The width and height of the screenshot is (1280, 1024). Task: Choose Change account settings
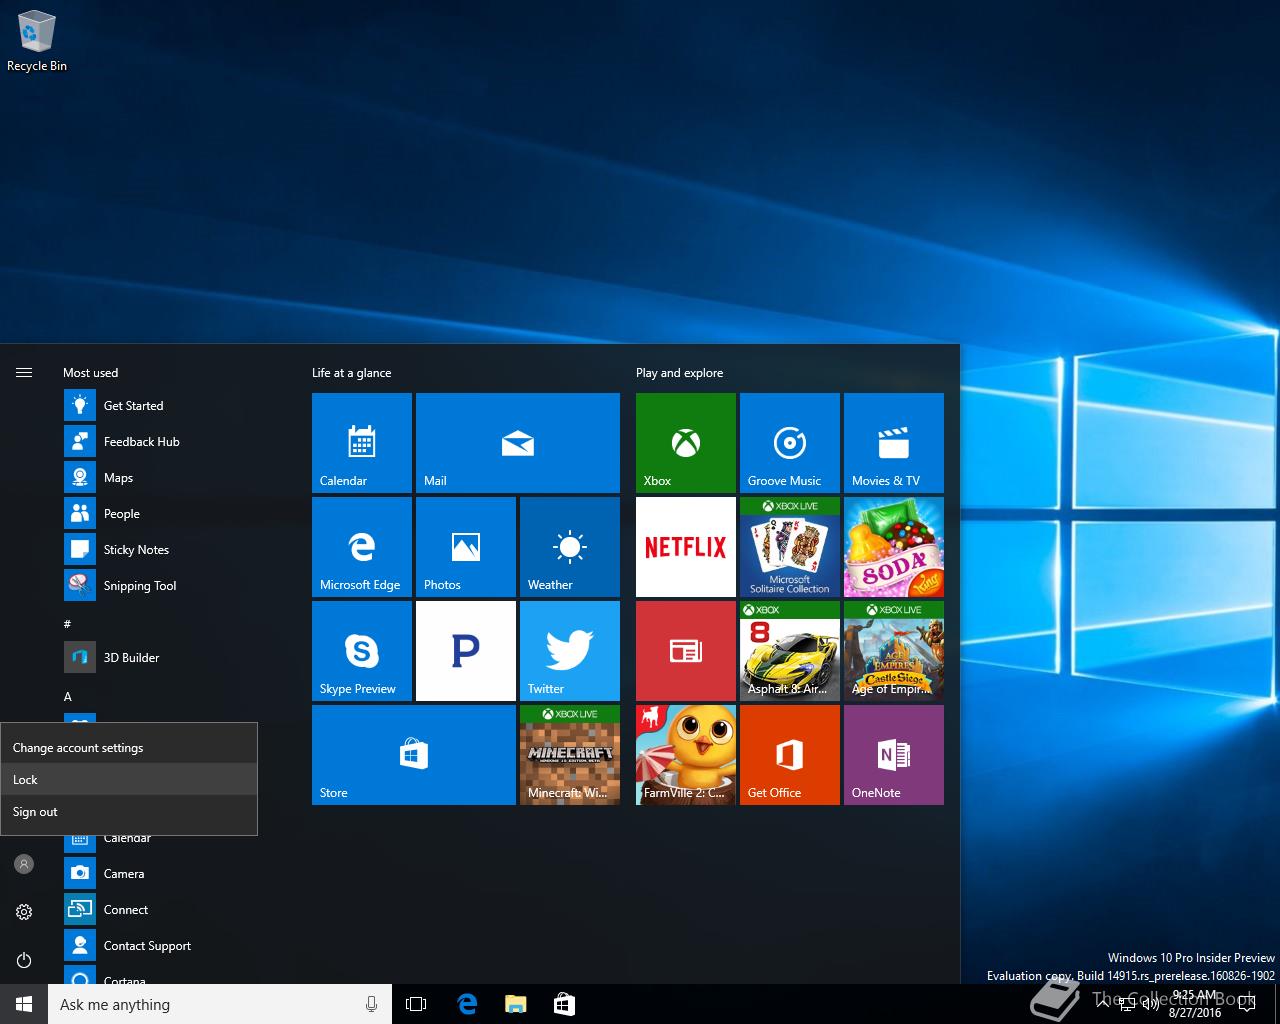[129, 748]
